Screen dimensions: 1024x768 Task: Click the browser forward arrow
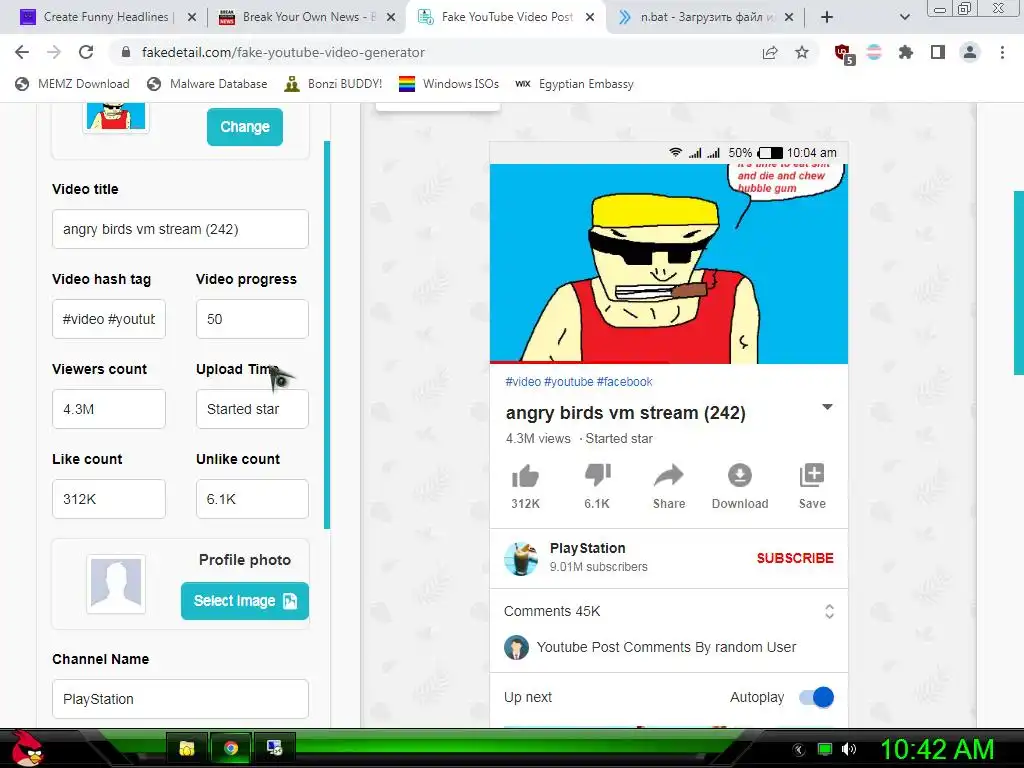click(54, 52)
